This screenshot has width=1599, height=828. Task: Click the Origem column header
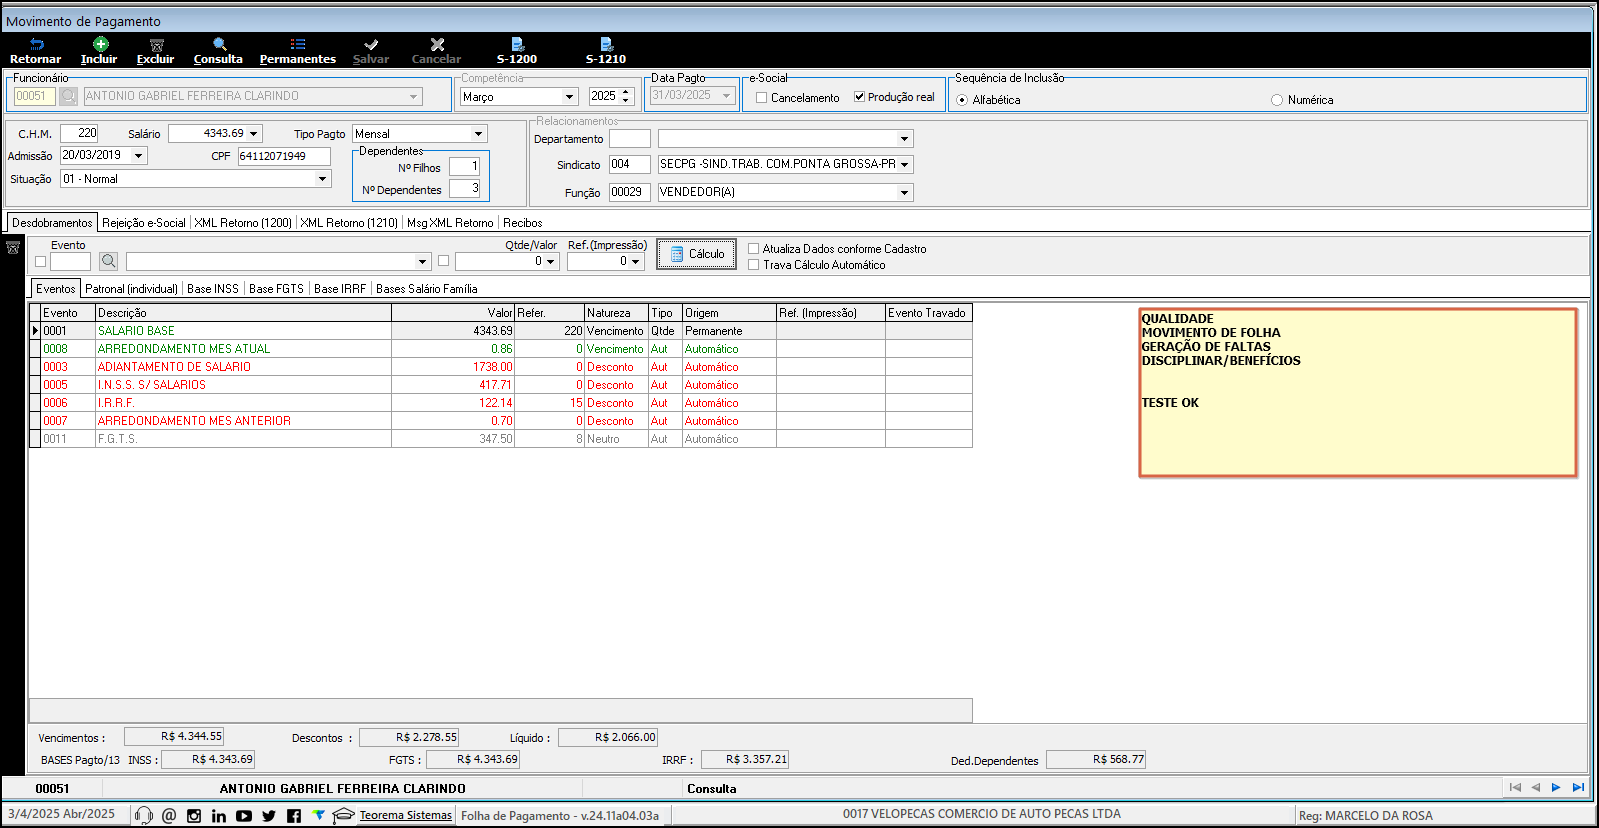729,313
